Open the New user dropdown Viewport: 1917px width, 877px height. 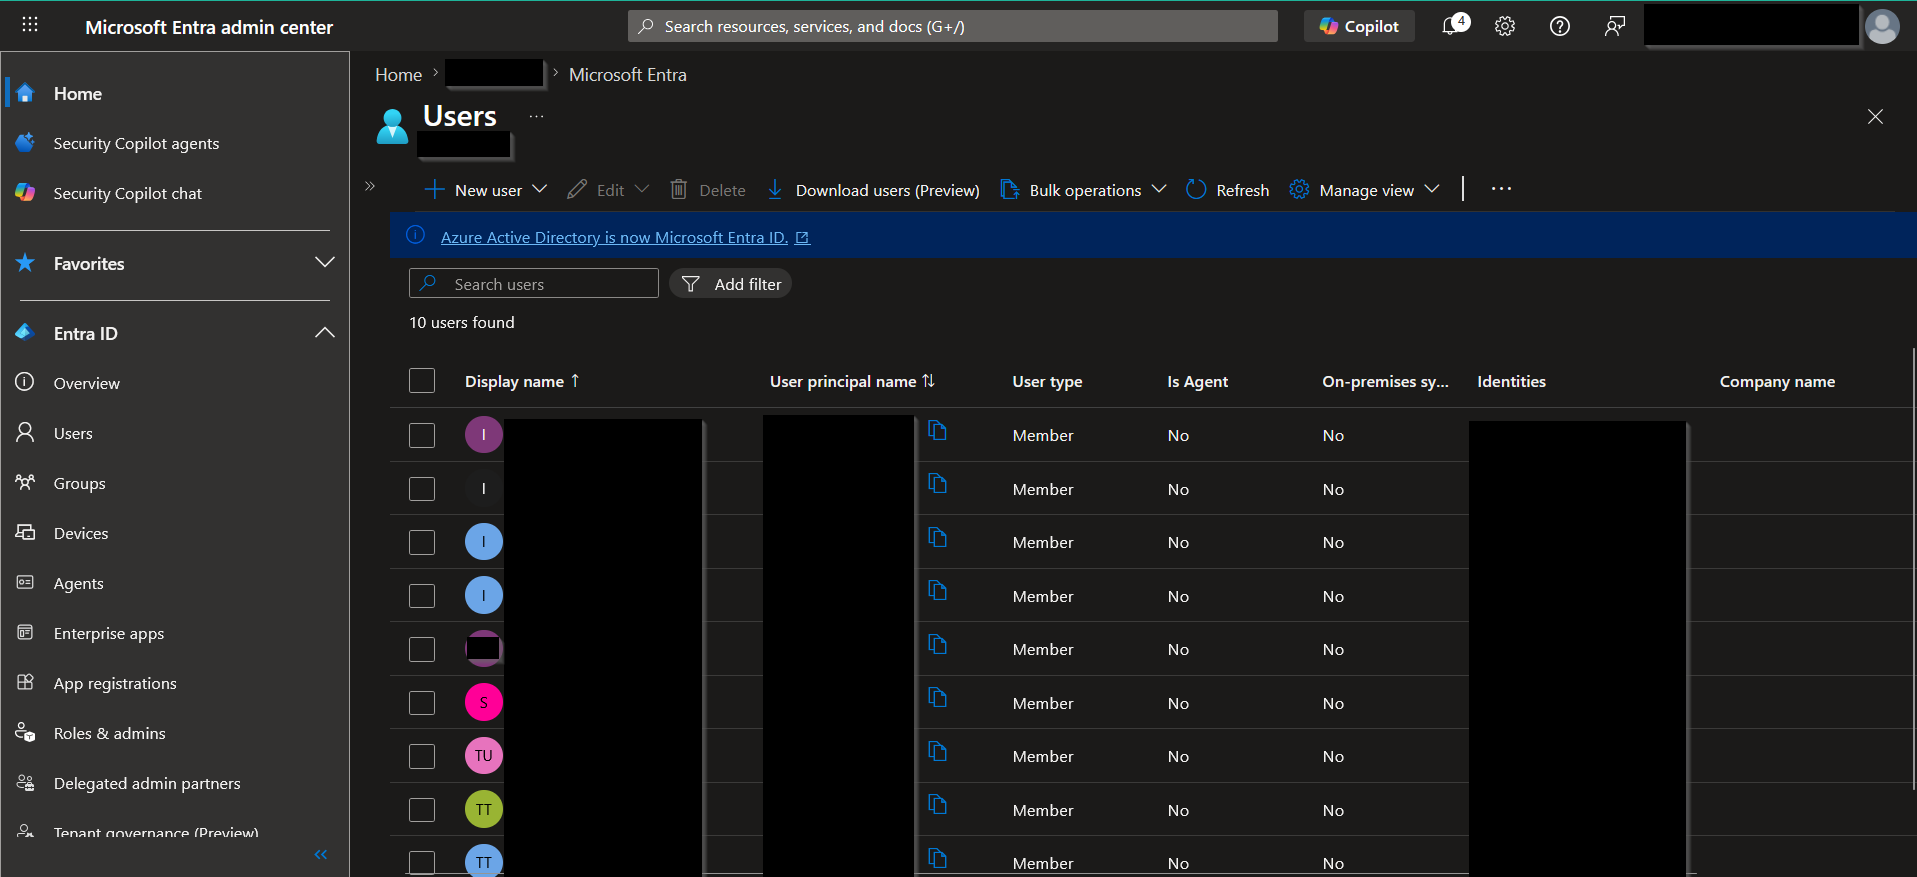tap(486, 190)
